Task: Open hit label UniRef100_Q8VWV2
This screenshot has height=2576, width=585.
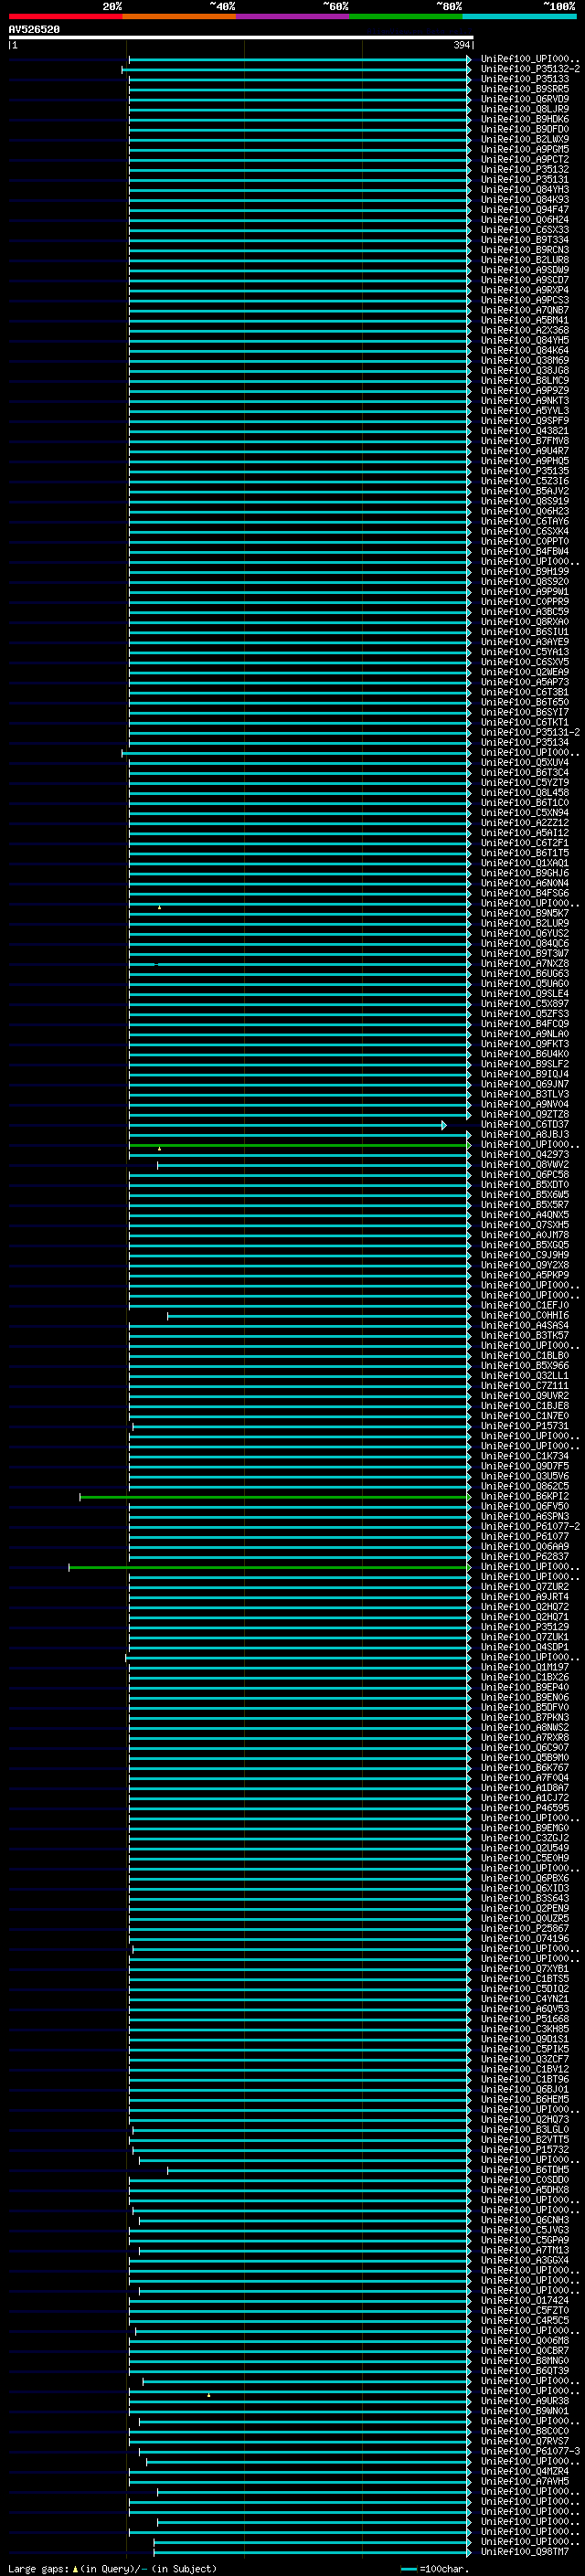Action: pyautogui.click(x=525, y=1165)
